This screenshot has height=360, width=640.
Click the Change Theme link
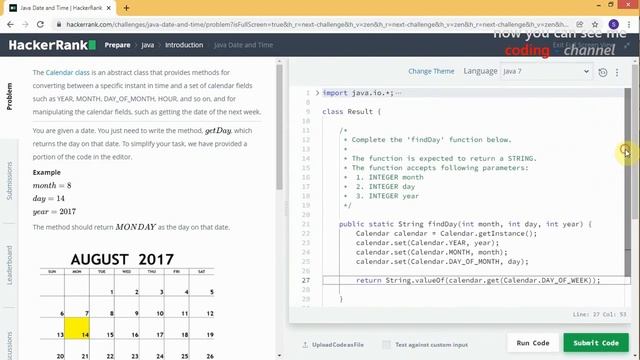click(431, 71)
